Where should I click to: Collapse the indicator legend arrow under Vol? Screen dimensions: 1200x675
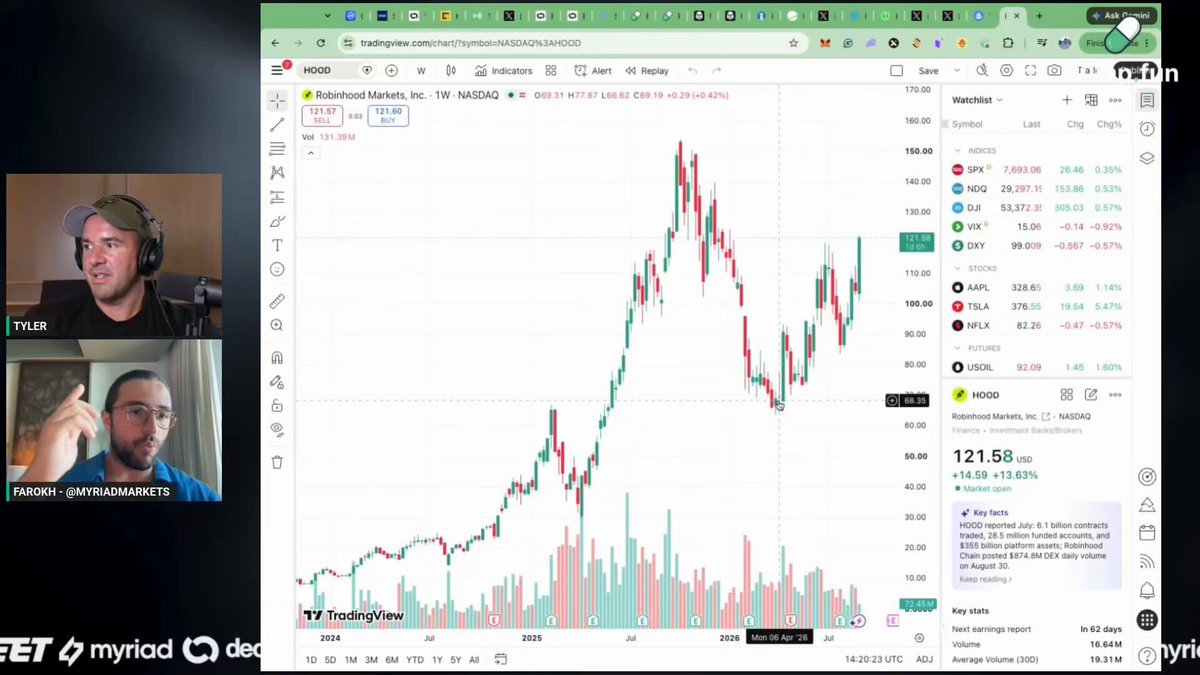311,153
